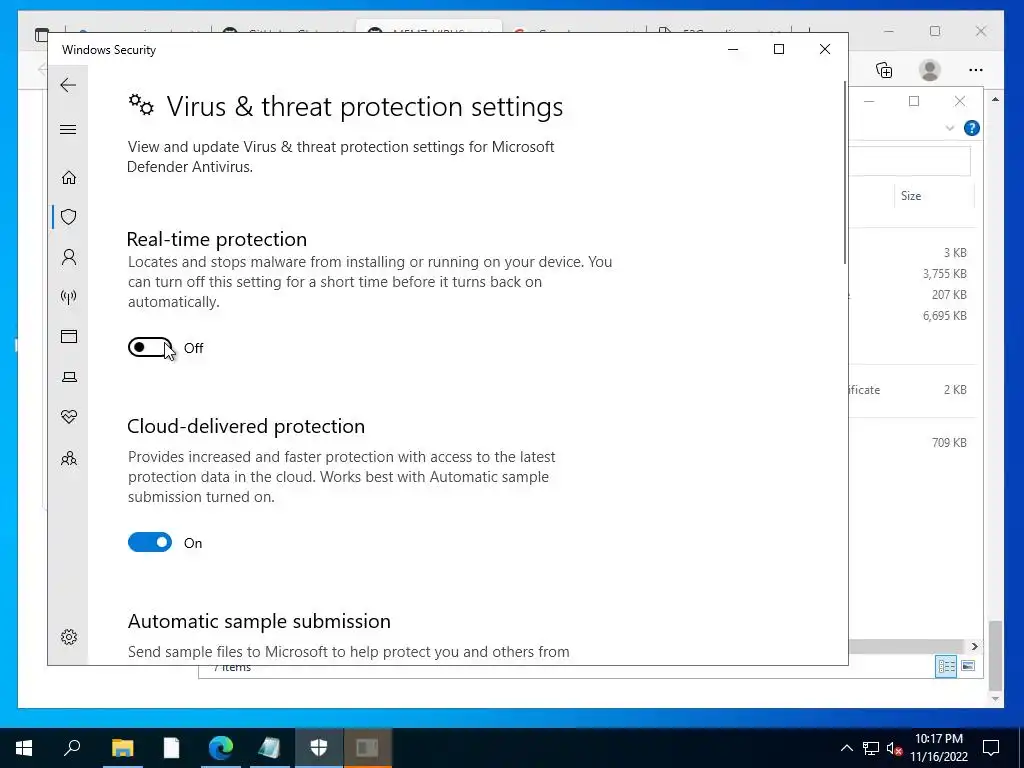Click the Edge page scrollbar down arrow
Image resolution: width=1024 pixels, height=768 pixels.
point(995,699)
